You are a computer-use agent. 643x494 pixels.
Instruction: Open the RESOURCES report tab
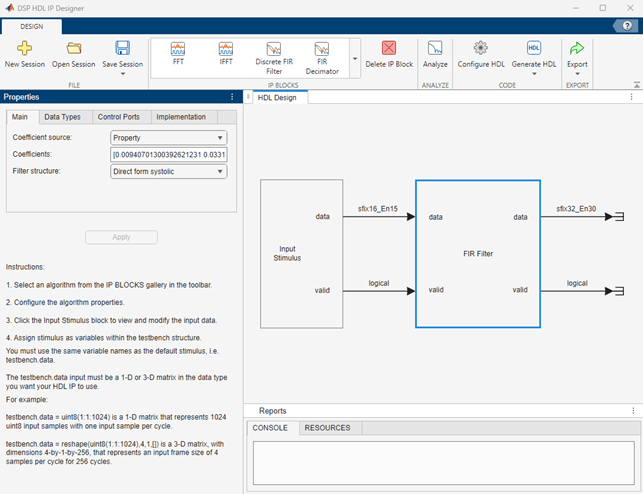(328, 428)
